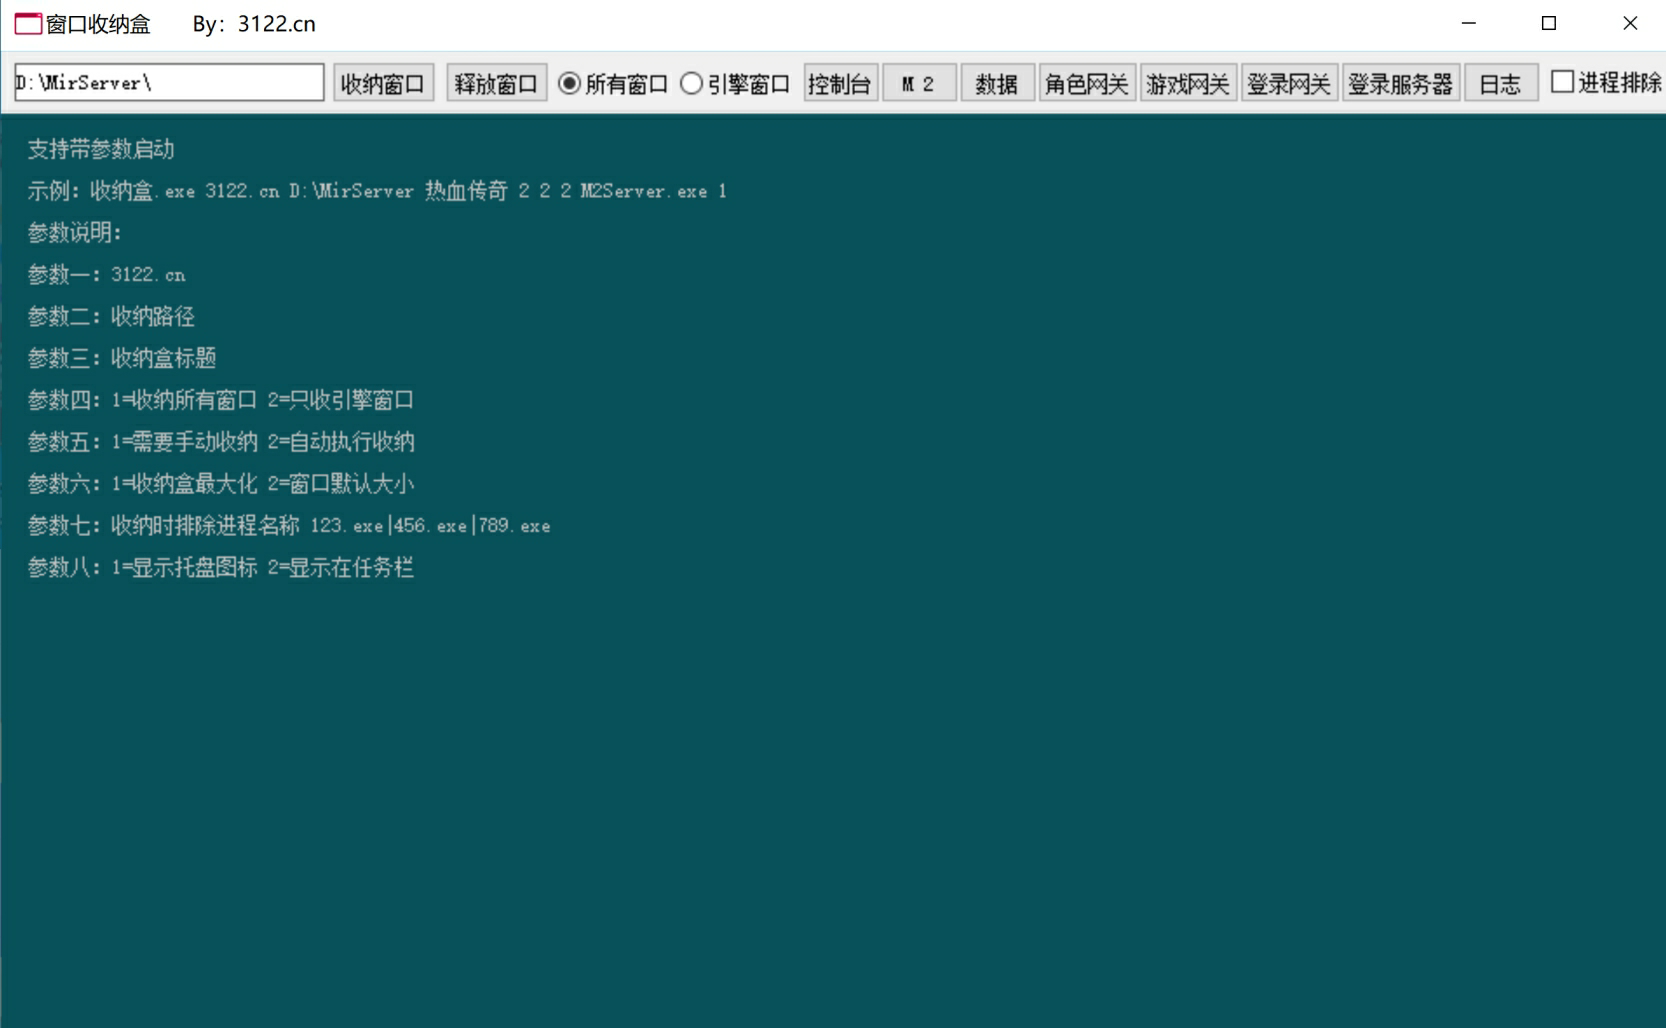The height and width of the screenshot is (1028, 1666).
Task: Switch to the 角色网关 window
Action: pyautogui.click(x=1087, y=83)
